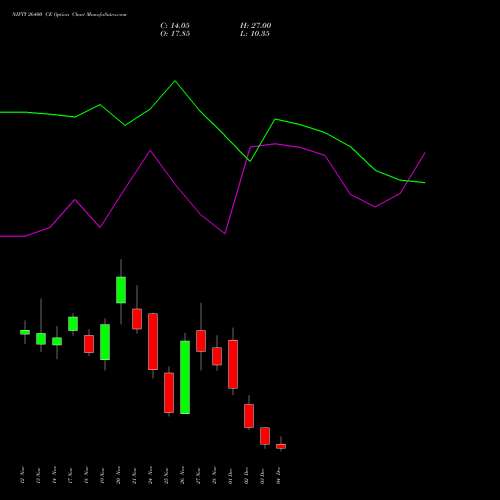
Task: Click the high value H: 27.00
Action: (x=256, y=26)
